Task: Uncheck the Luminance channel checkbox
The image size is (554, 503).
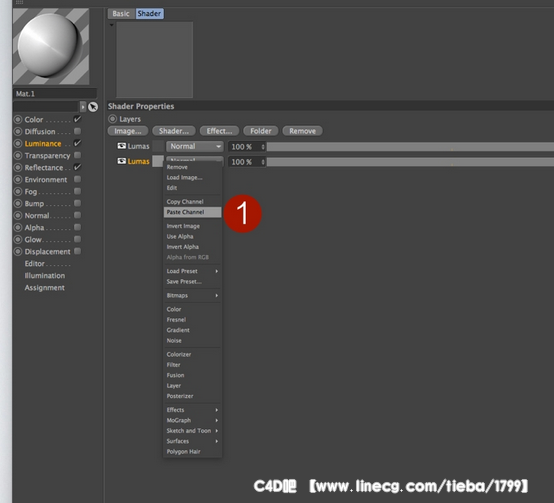Action: coord(77,143)
